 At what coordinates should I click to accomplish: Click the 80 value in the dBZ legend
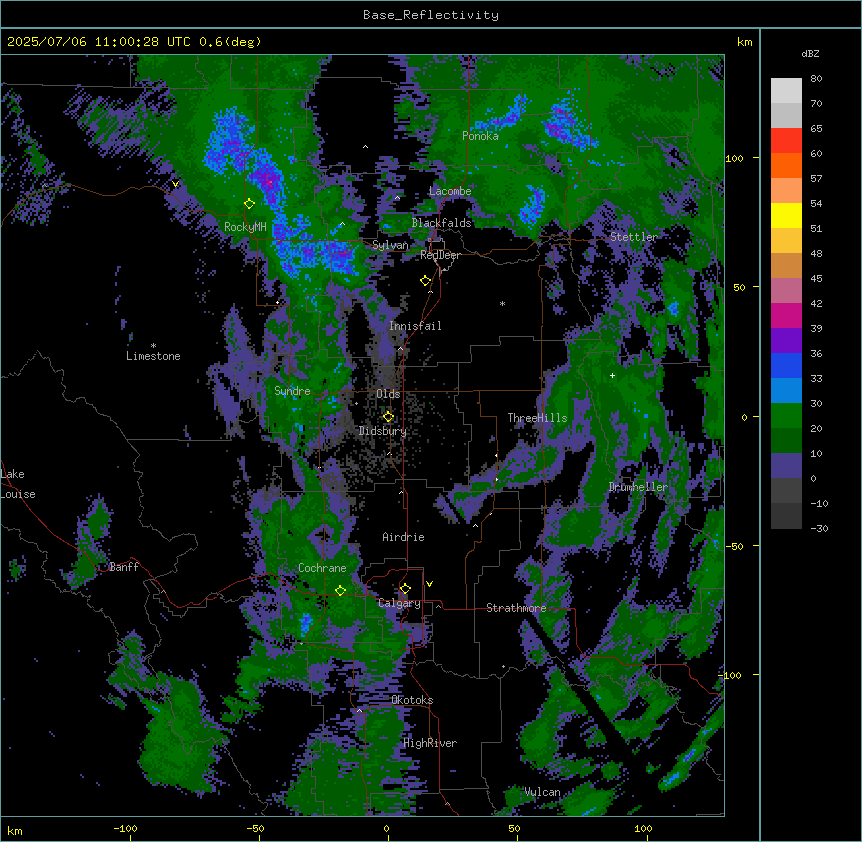816,79
